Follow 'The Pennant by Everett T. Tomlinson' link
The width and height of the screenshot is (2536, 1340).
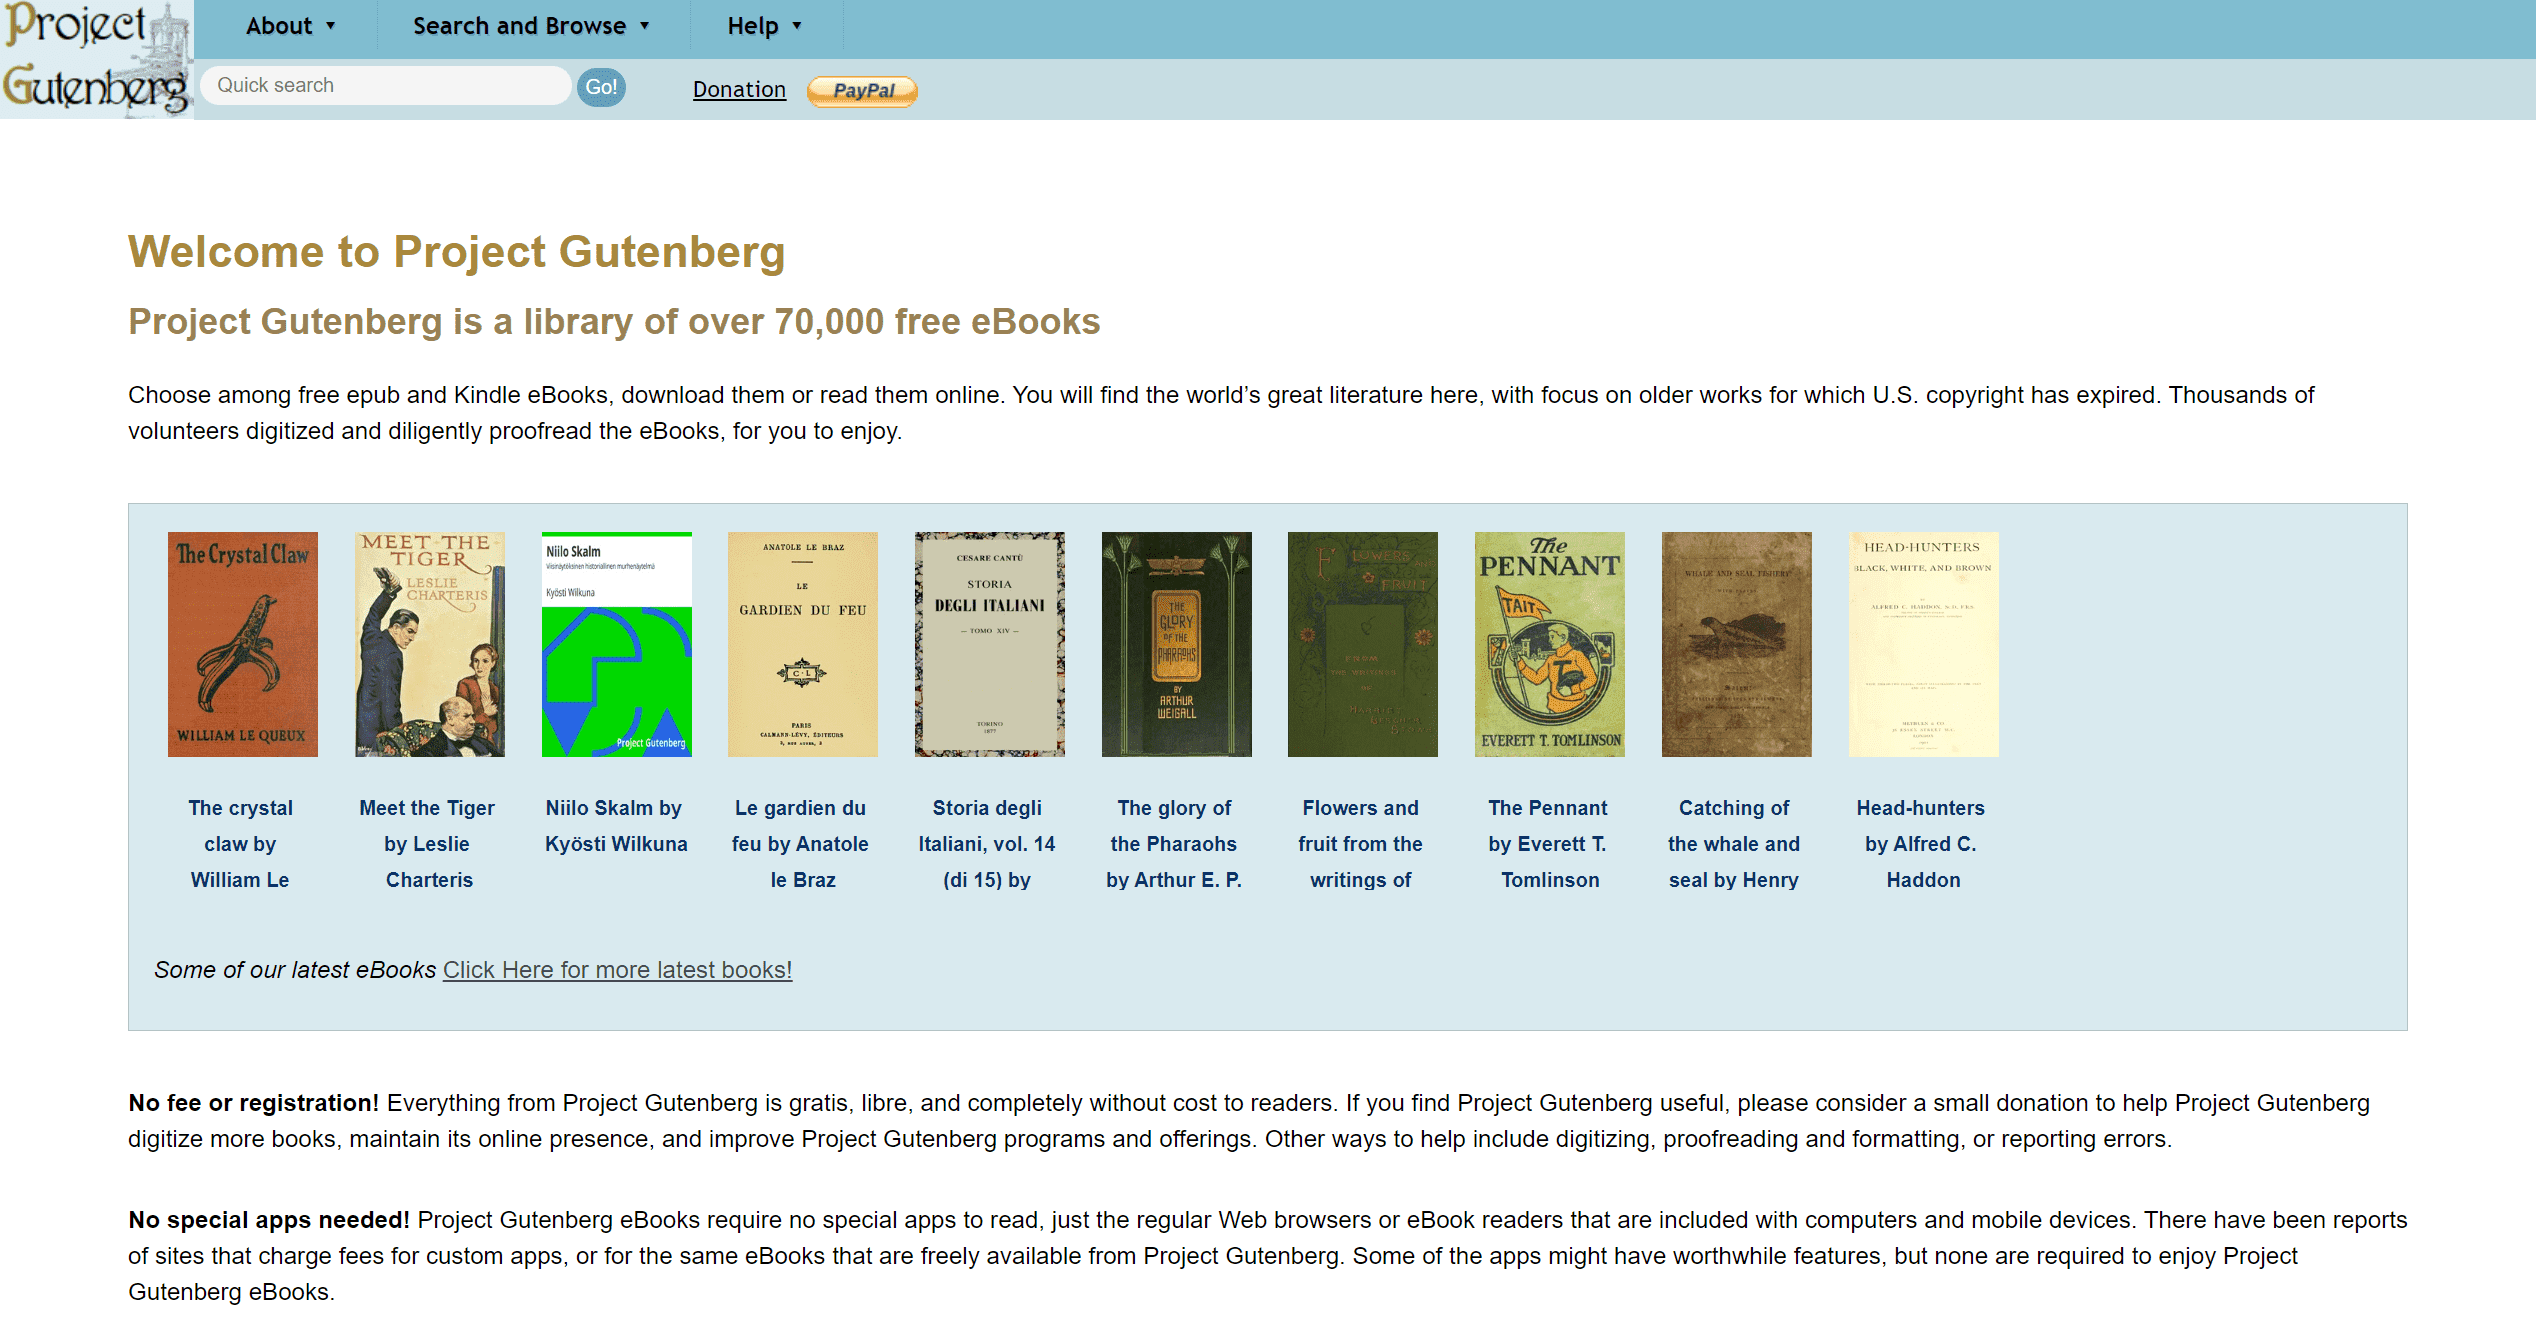pyautogui.click(x=1548, y=844)
